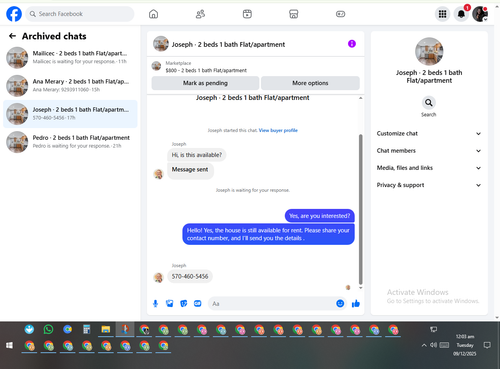Open the Windows Start menu

(x=9, y=345)
